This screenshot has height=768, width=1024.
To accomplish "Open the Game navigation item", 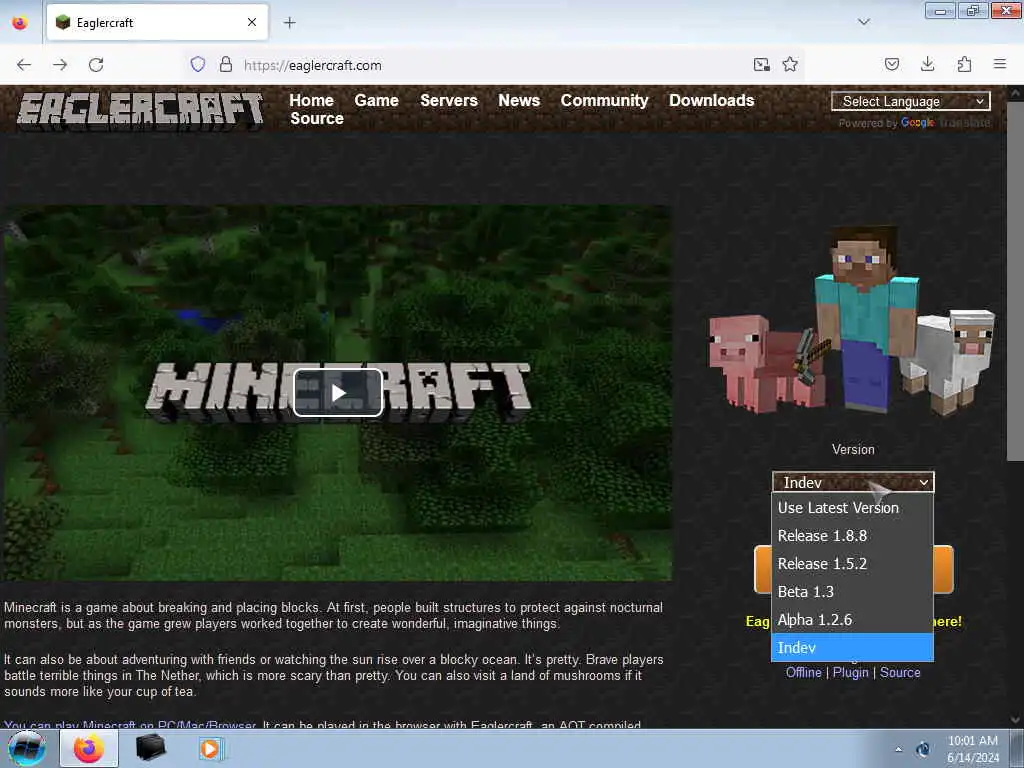I will 377,101.
